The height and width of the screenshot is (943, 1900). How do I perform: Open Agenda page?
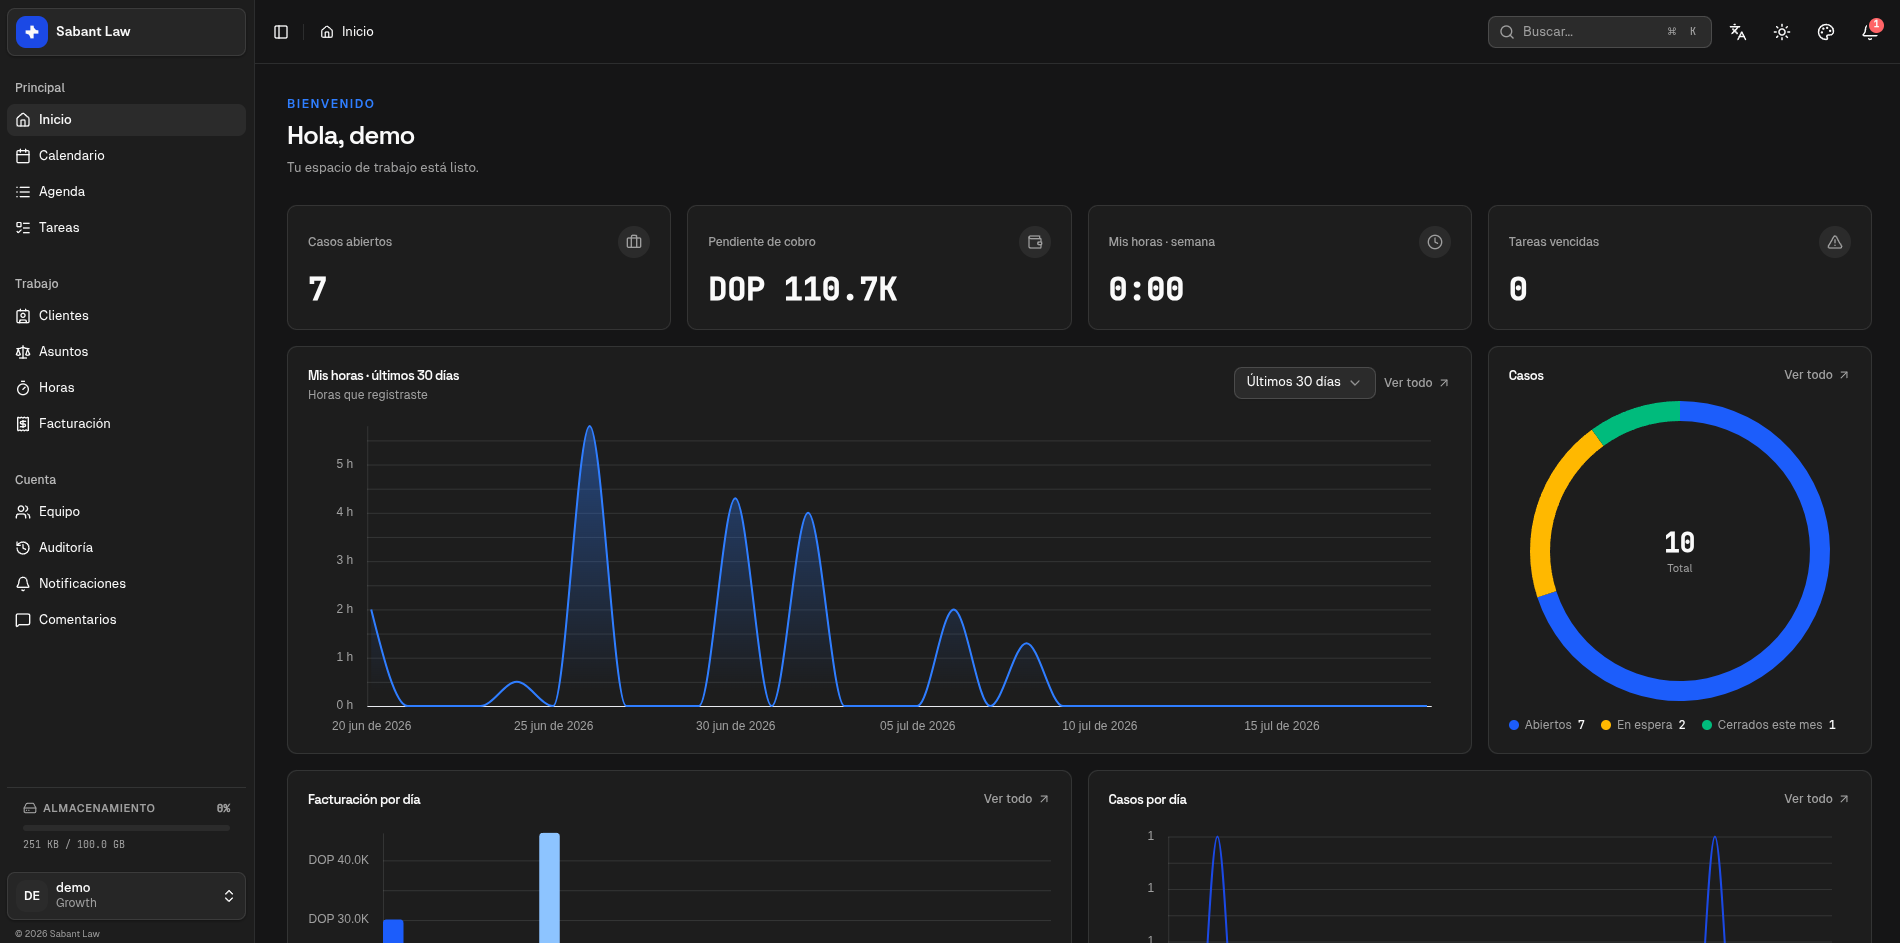pos(126,192)
